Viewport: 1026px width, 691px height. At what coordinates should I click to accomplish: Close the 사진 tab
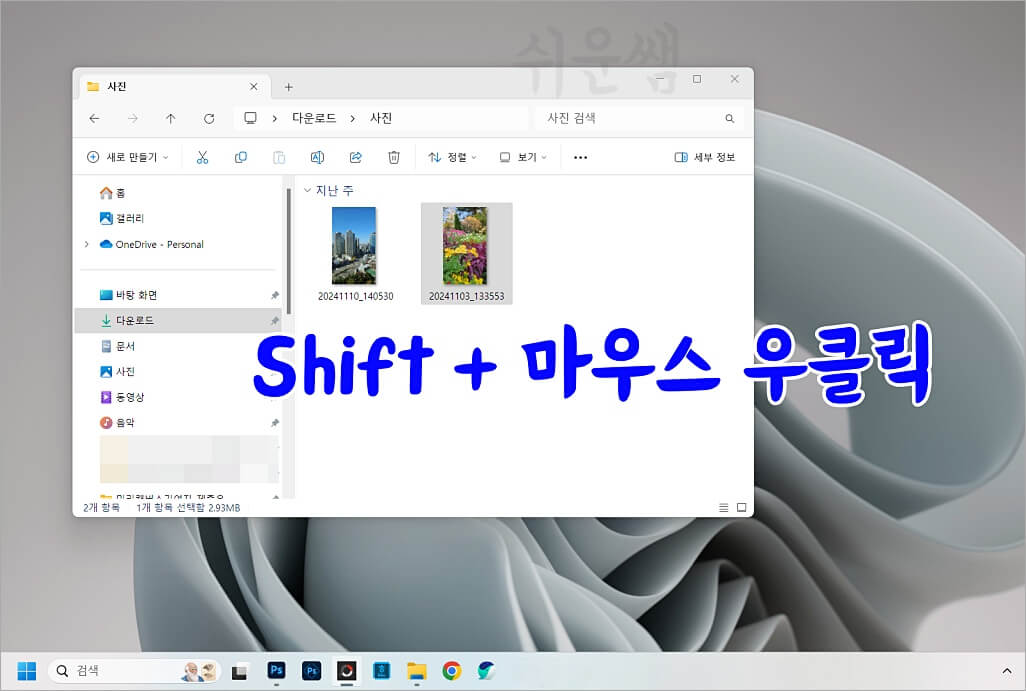tap(254, 86)
